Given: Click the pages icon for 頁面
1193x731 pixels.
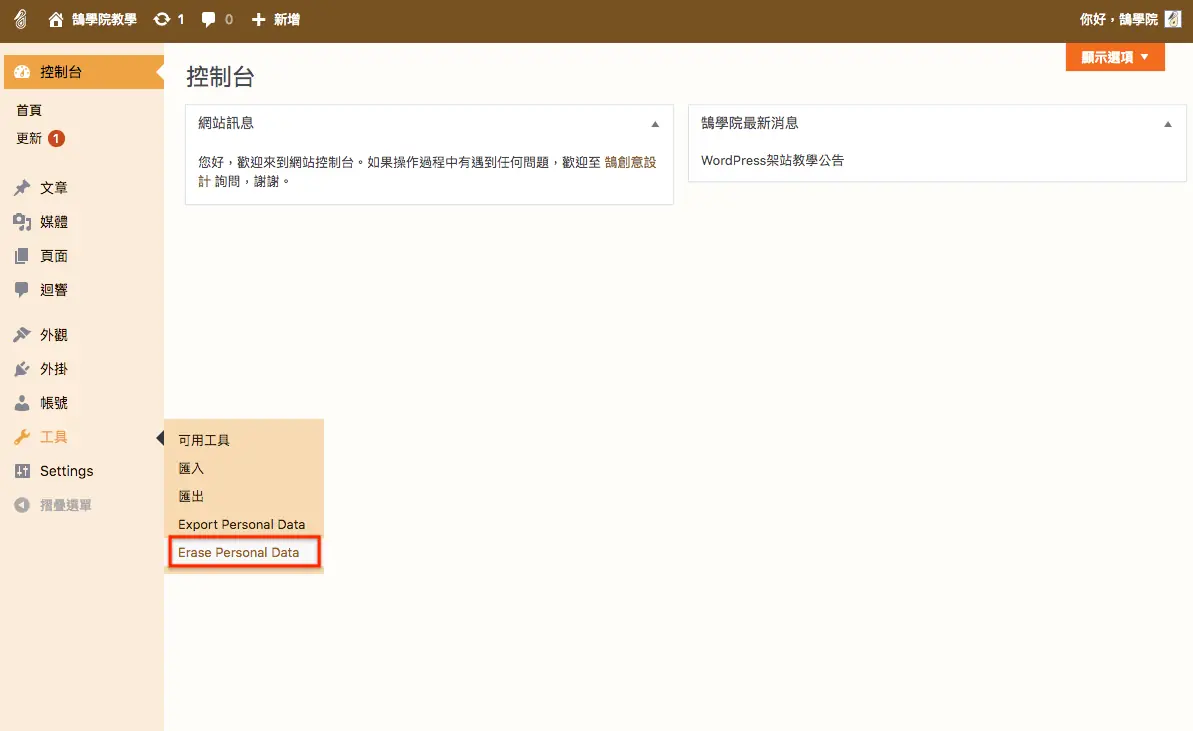Looking at the screenshot, I should [22, 256].
